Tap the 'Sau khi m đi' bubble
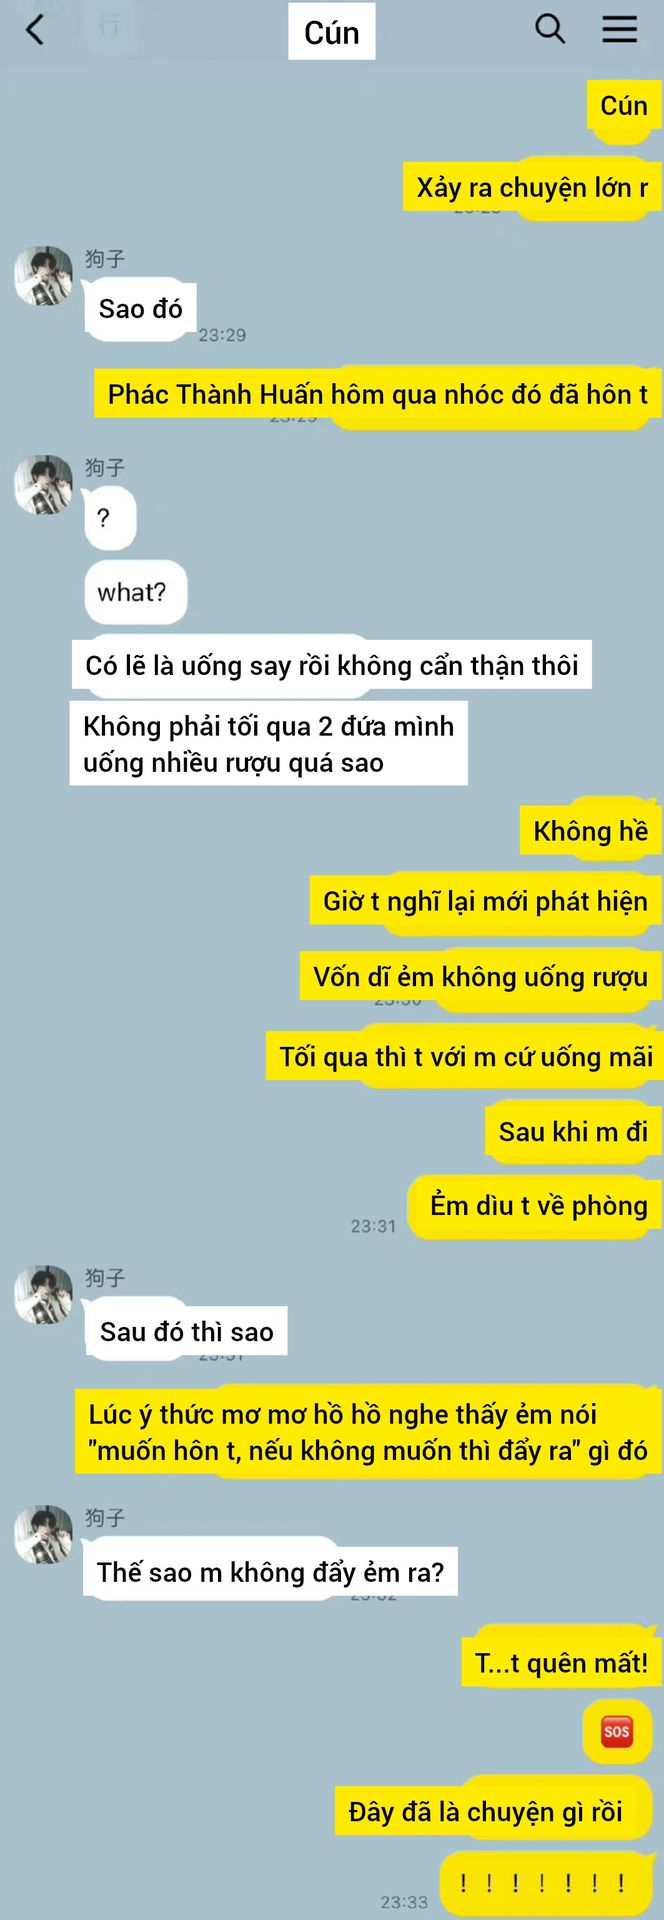664x1920 pixels. pyautogui.click(x=573, y=1132)
